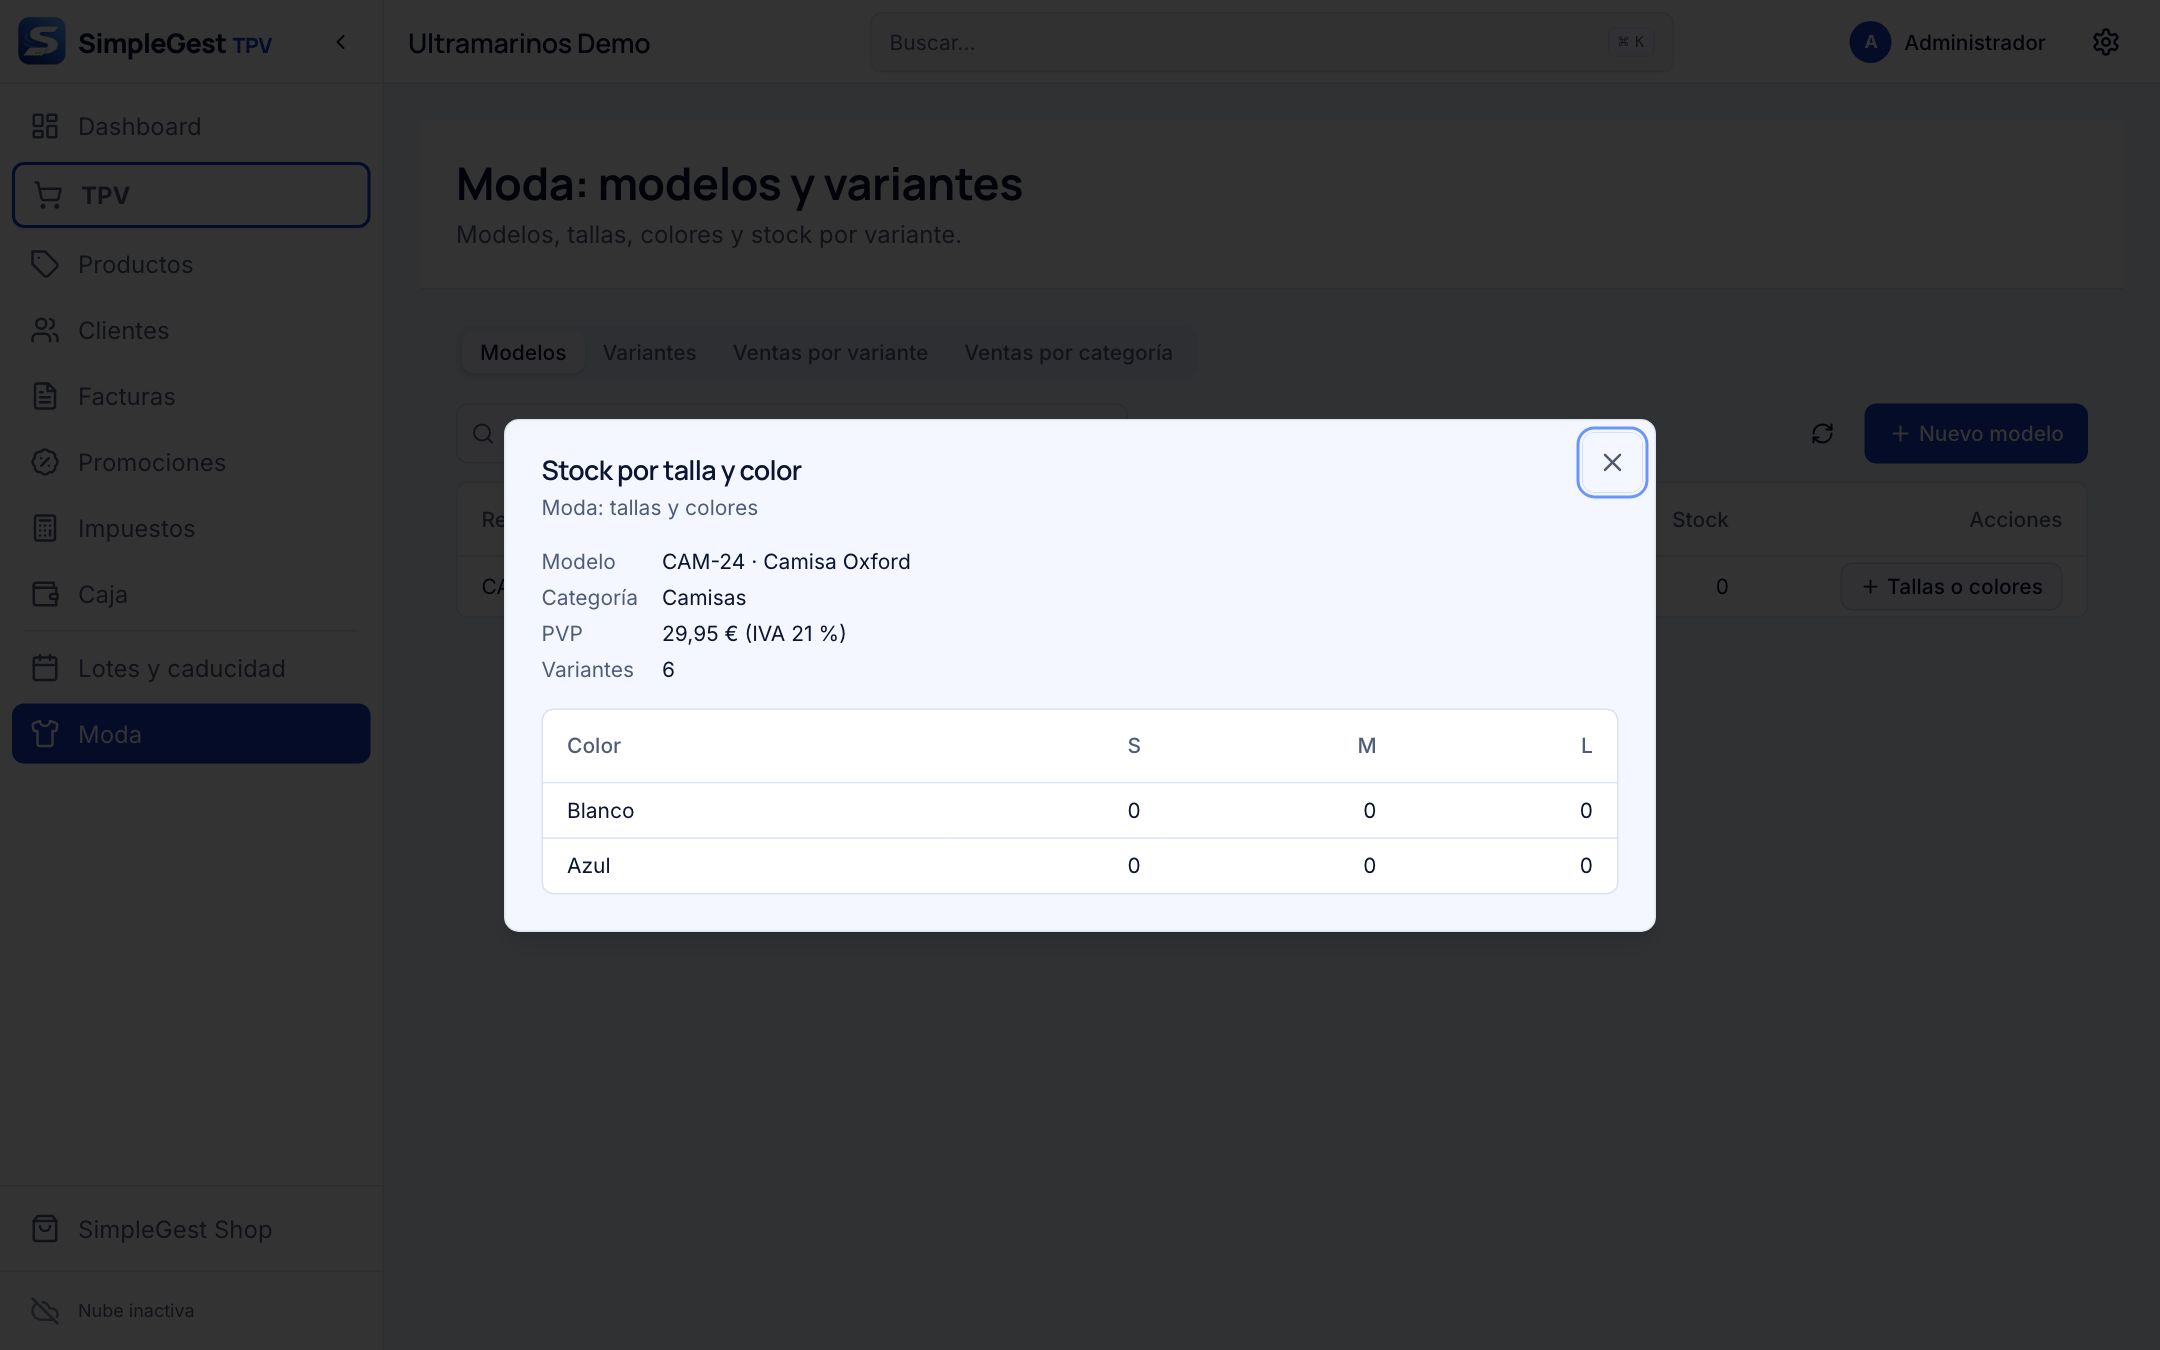Click the Moda shirt icon
Screen dimensions: 2160x1350
point(45,734)
